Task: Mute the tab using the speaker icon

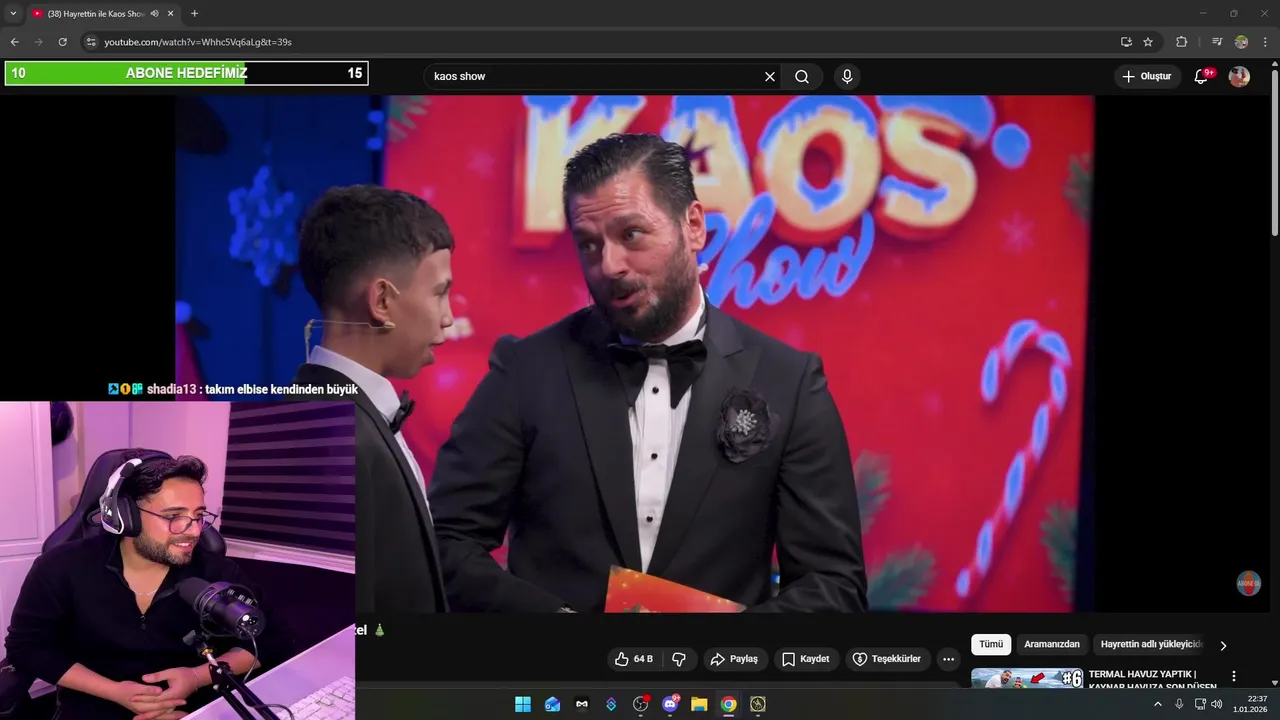Action: coord(154,13)
